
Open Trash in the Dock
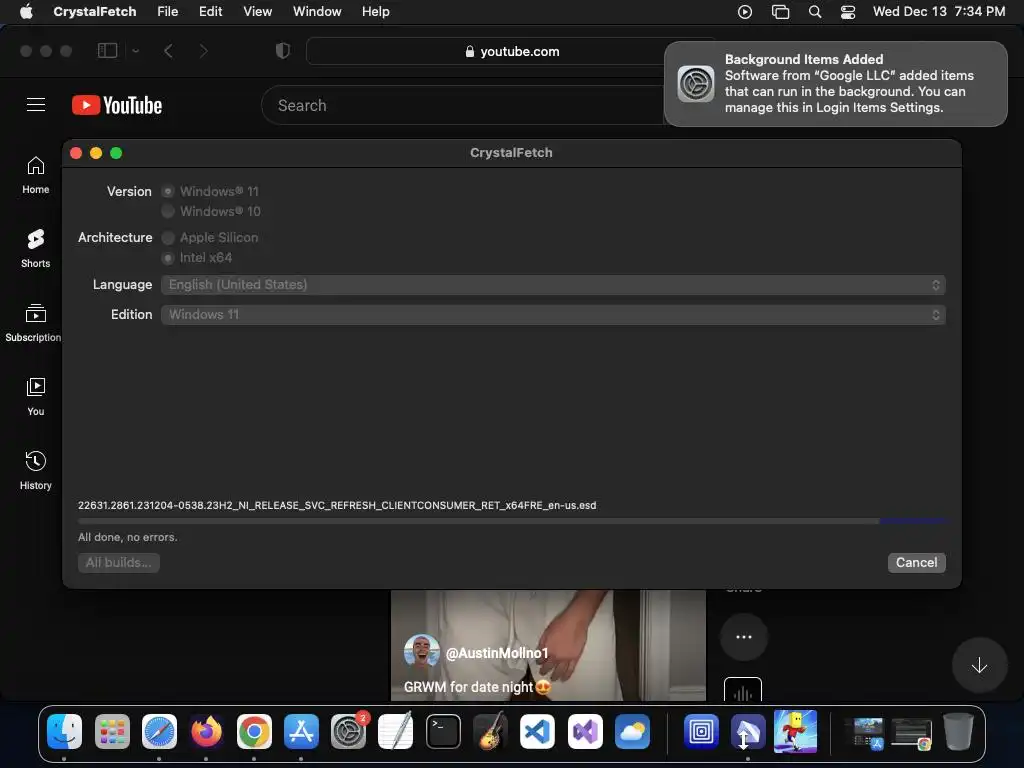[x=958, y=731]
